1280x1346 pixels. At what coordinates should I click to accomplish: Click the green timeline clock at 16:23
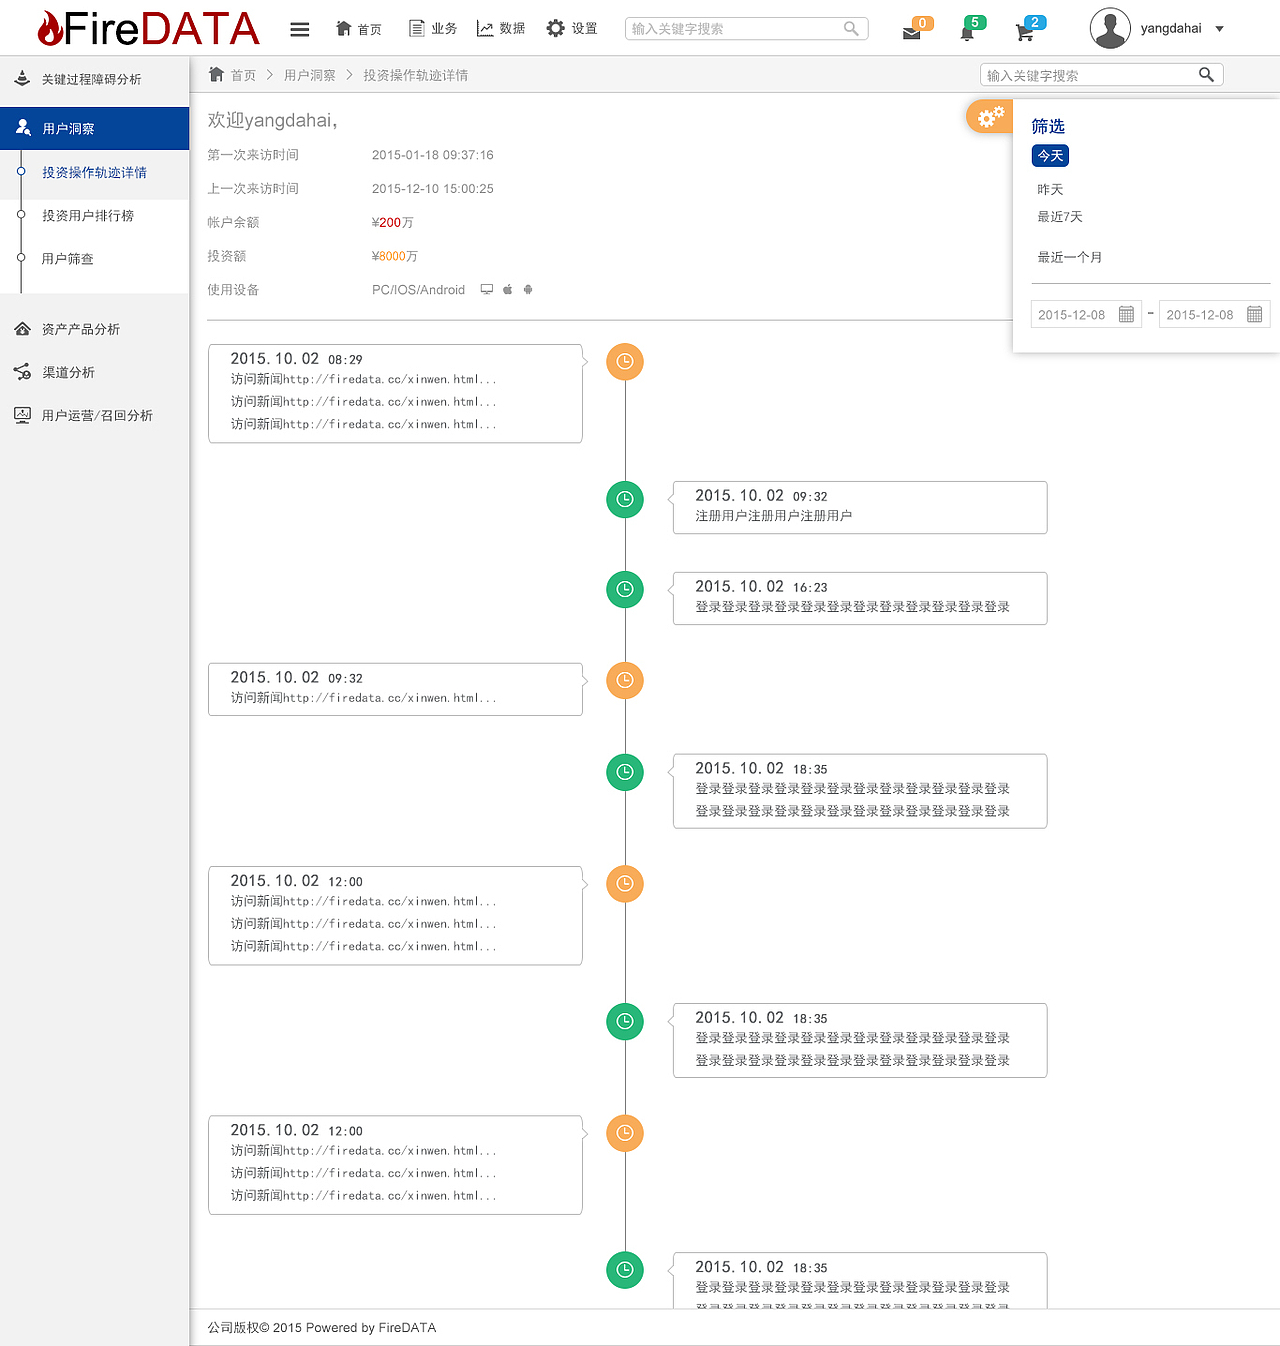pos(625,589)
